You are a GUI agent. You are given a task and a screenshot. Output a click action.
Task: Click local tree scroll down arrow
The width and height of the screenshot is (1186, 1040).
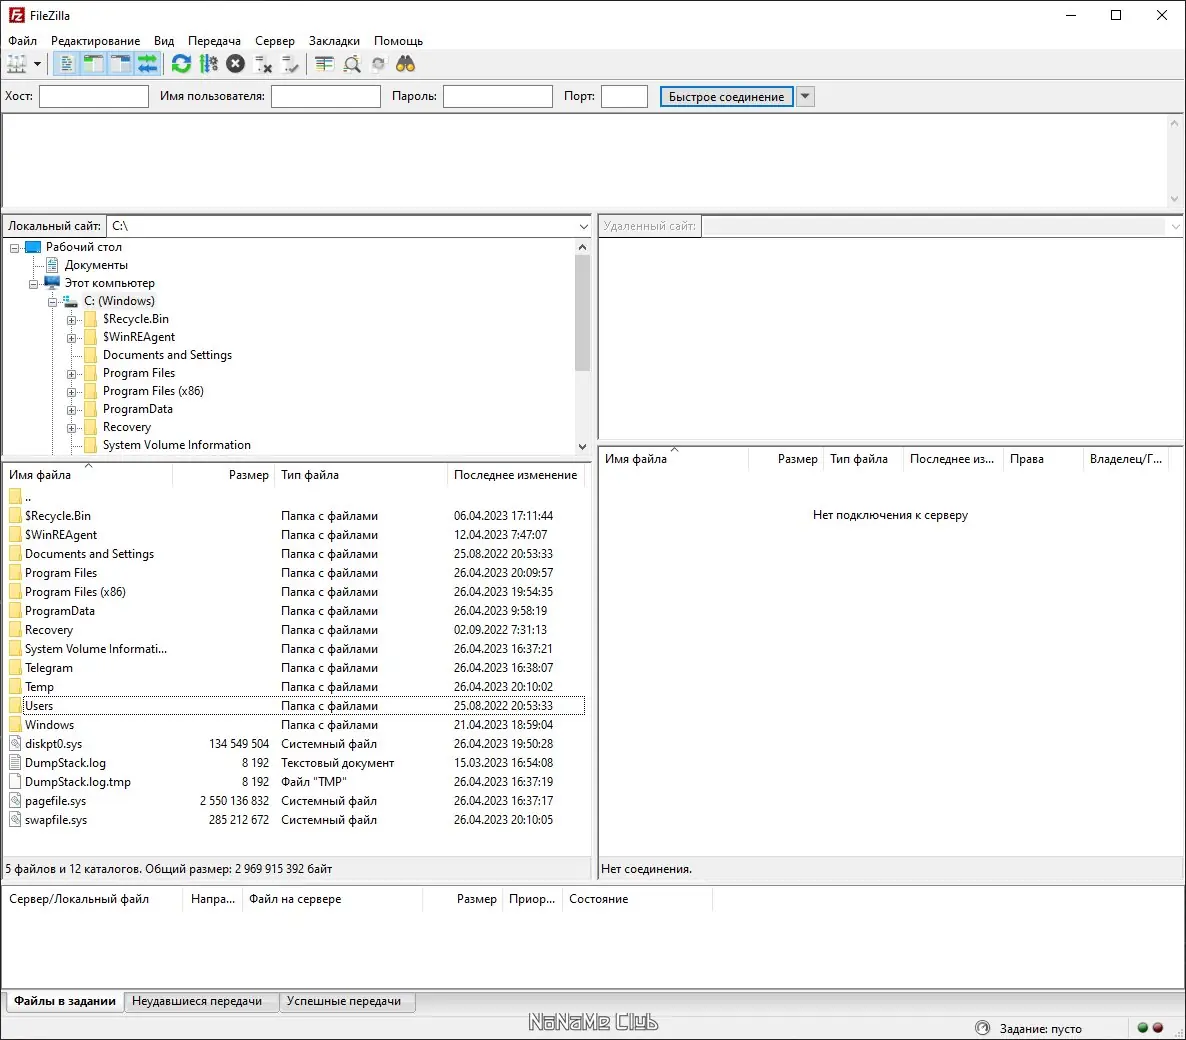pyautogui.click(x=582, y=446)
